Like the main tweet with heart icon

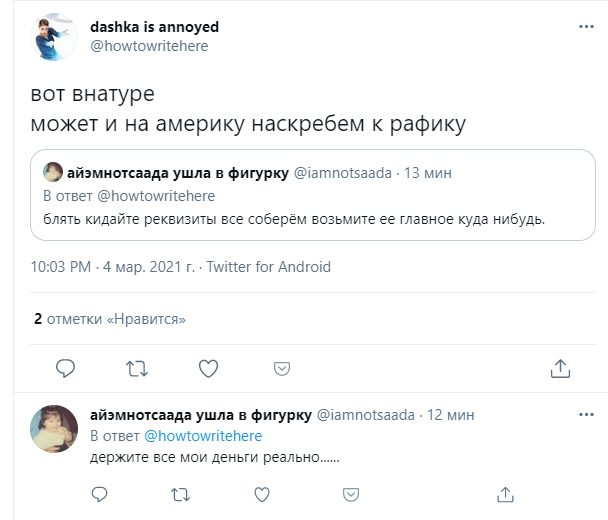point(209,368)
